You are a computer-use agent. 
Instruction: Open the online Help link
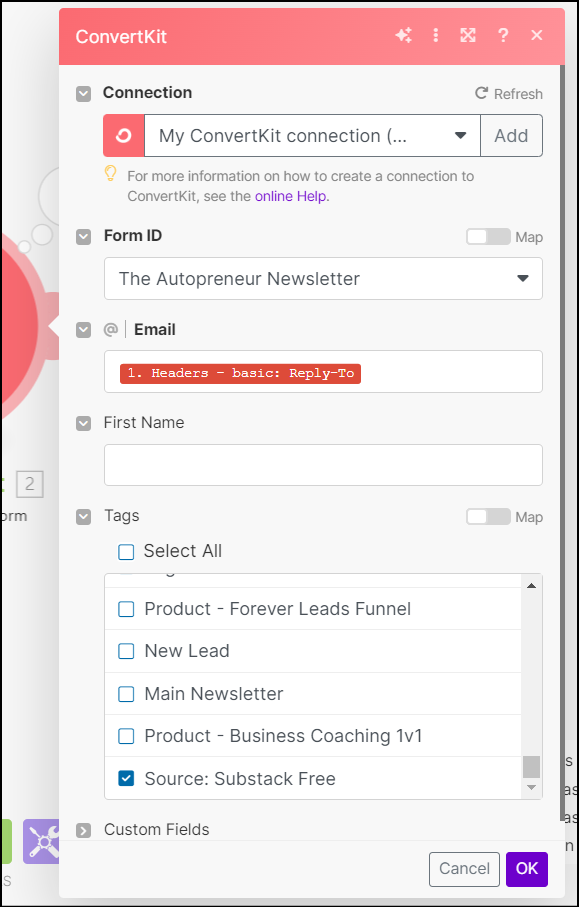pyautogui.click(x=291, y=196)
